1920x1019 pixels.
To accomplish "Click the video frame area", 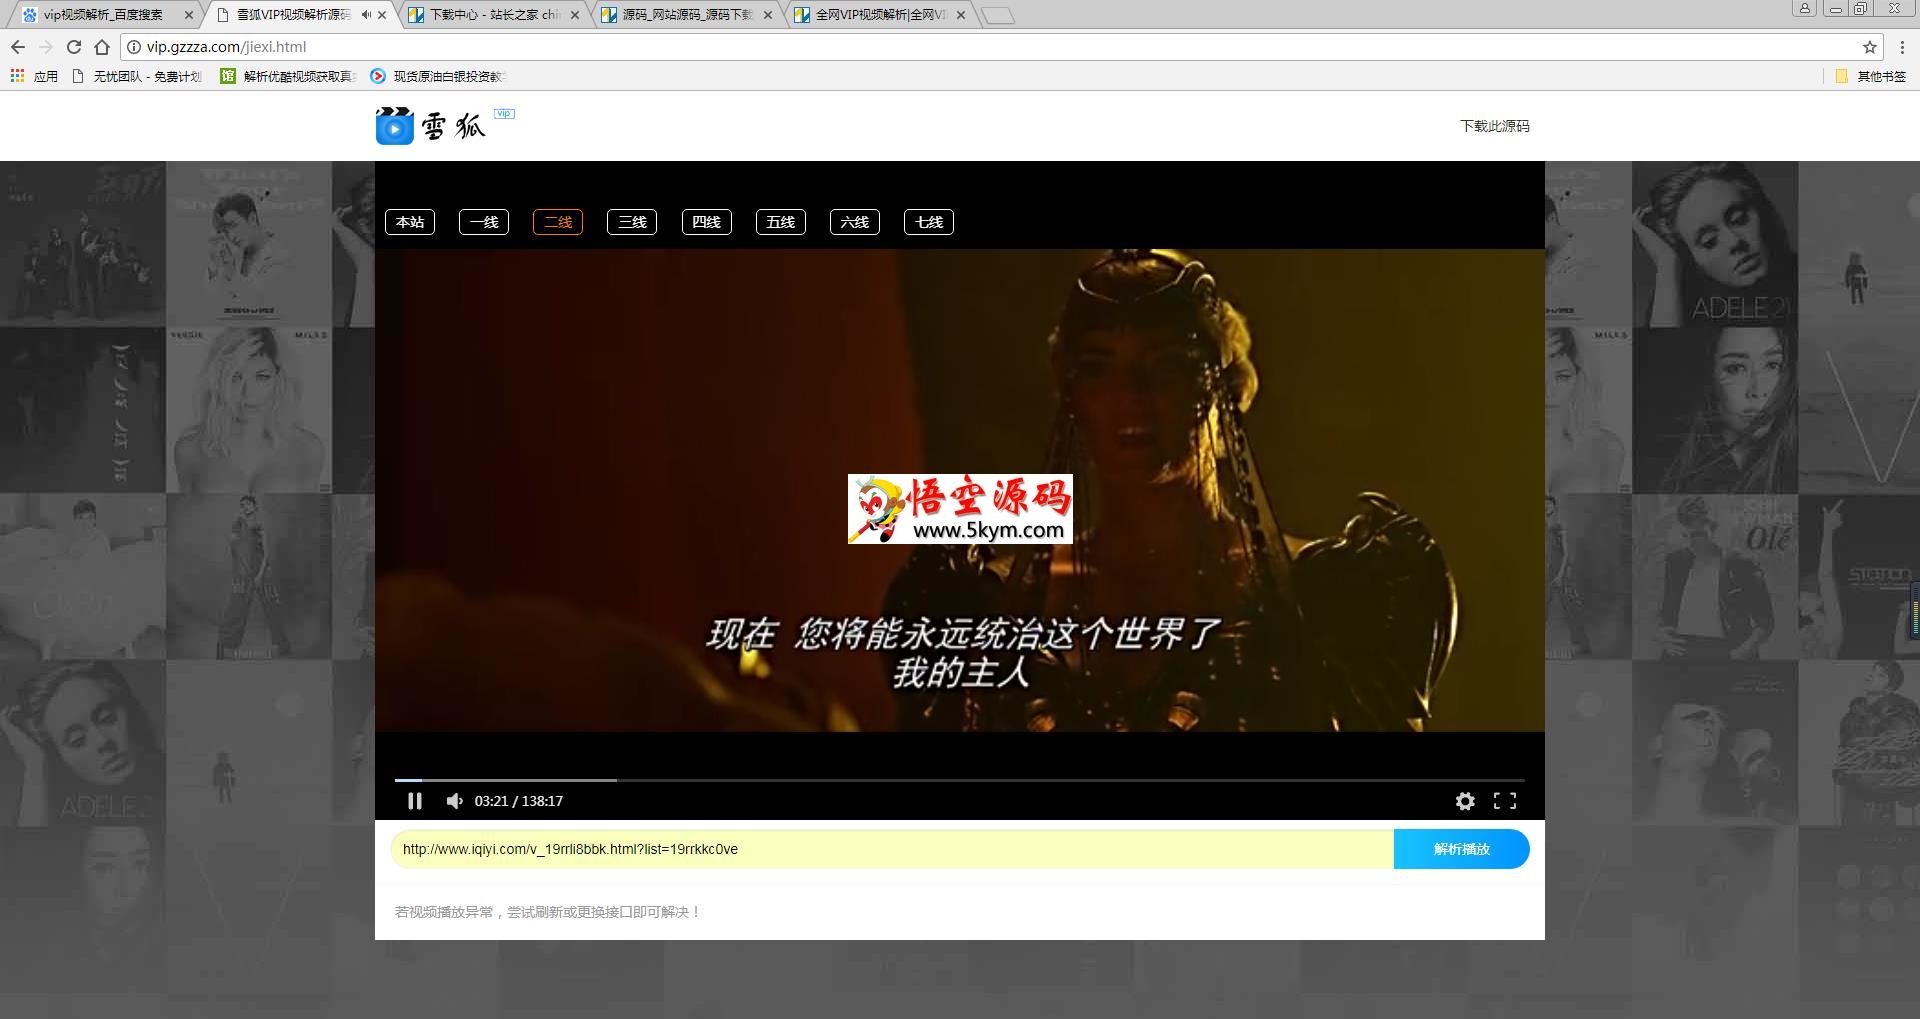I will click(960, 490).
